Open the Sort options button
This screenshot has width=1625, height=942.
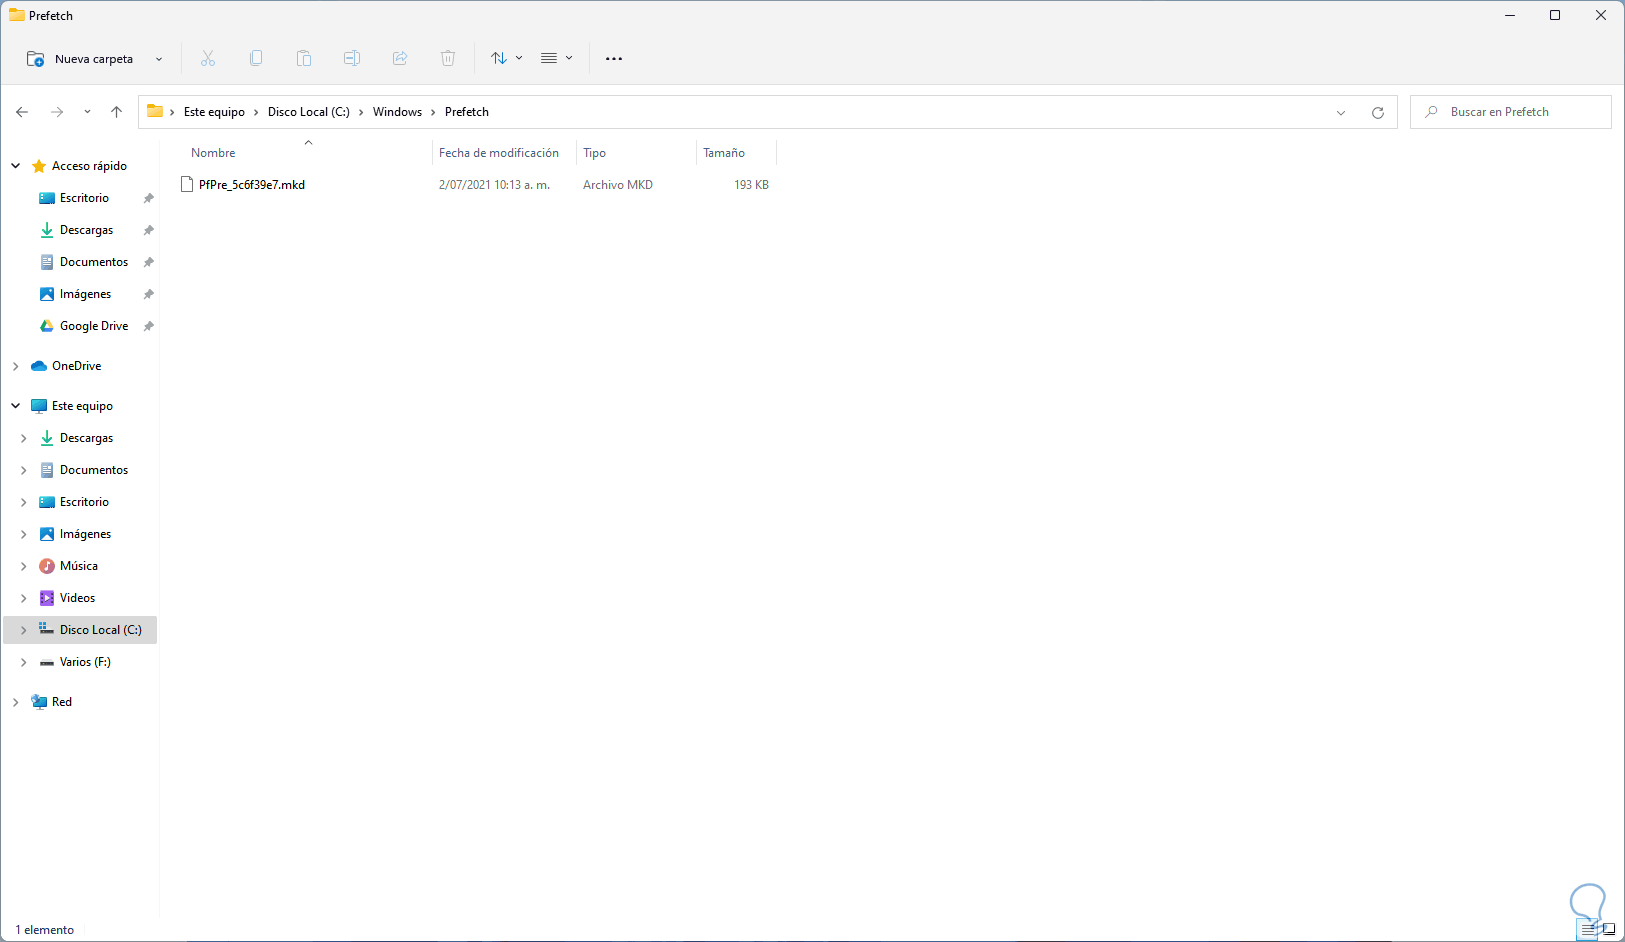click(x=506, y=59)
